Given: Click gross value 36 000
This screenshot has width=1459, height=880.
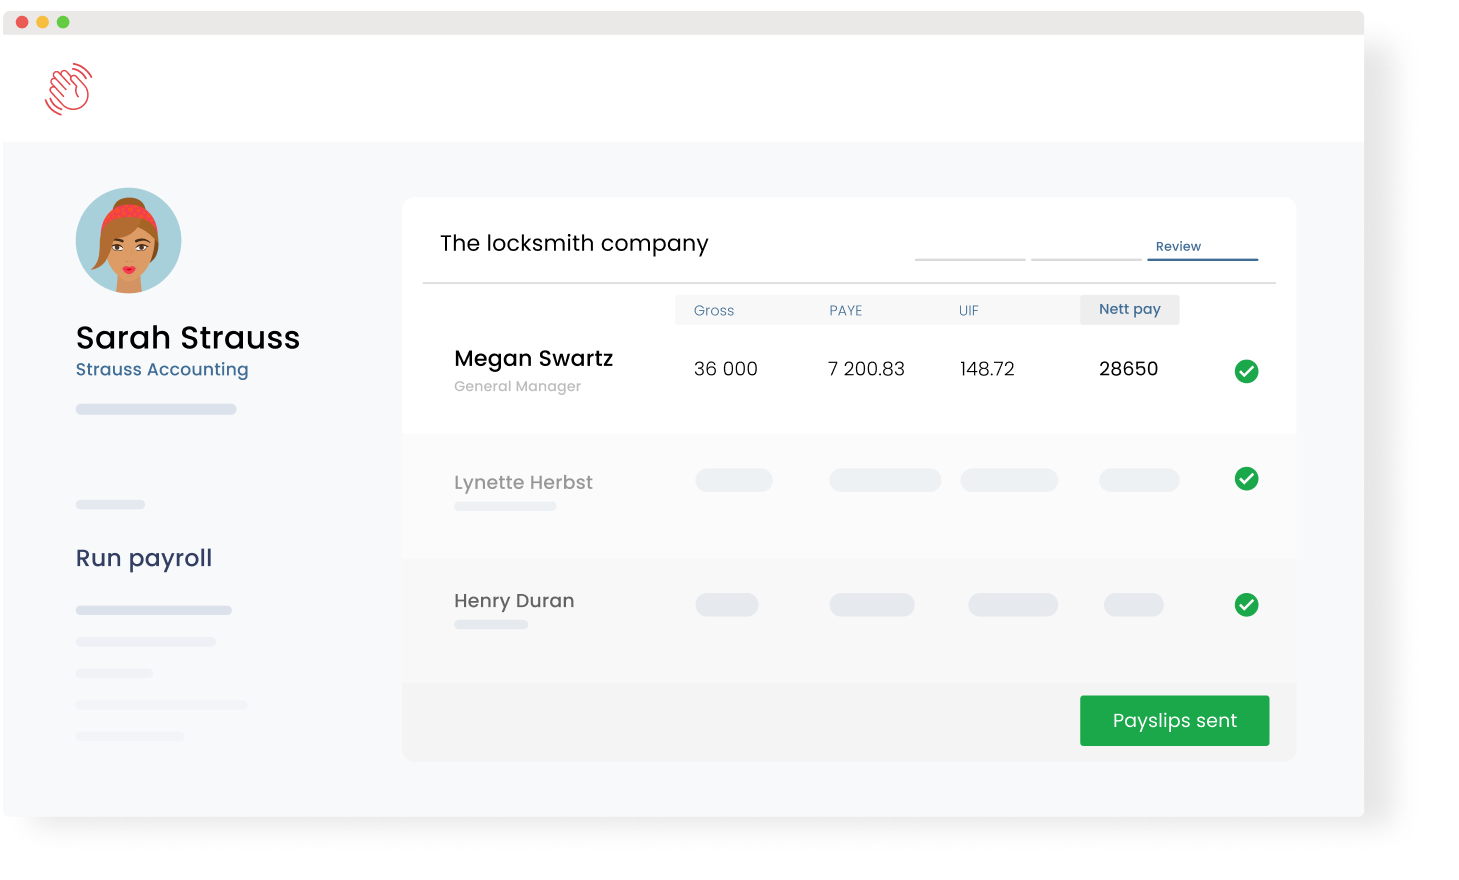Looking at the screenshot, I should (726, 369).
